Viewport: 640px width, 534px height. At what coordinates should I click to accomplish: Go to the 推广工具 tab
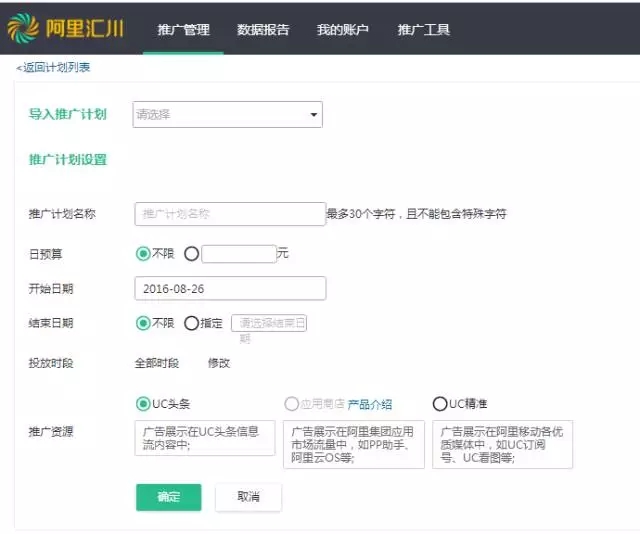pyautogui.click(x=423, y=30)
